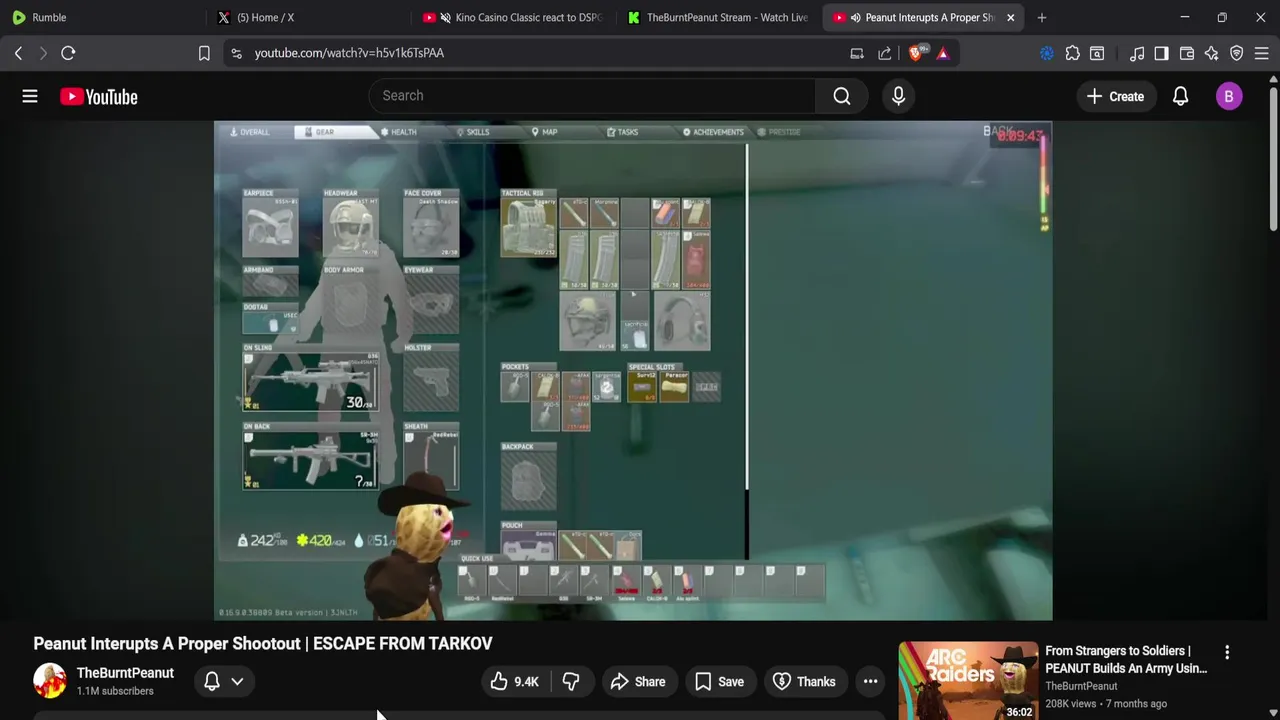This screenshot has height=720, width=1280.
Task: Open the blue spinning extension icon
Action: click(1046, 53)
